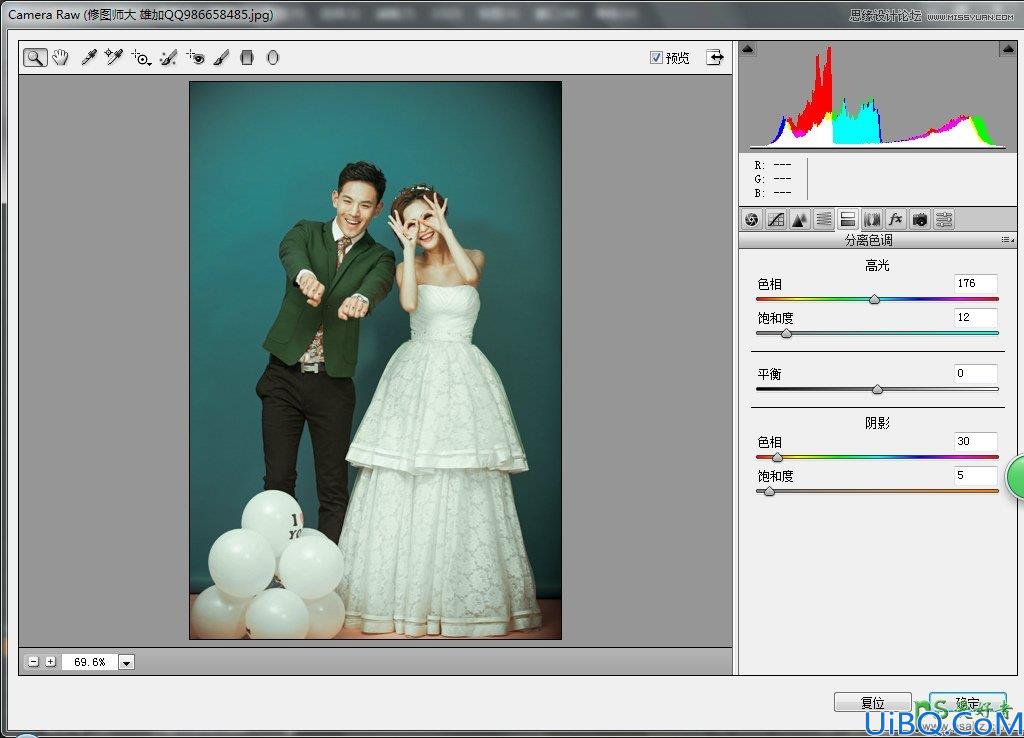1024x738 pixels.
Task: Select the Zoom (magnifier) tool
Action: [35, 57]
